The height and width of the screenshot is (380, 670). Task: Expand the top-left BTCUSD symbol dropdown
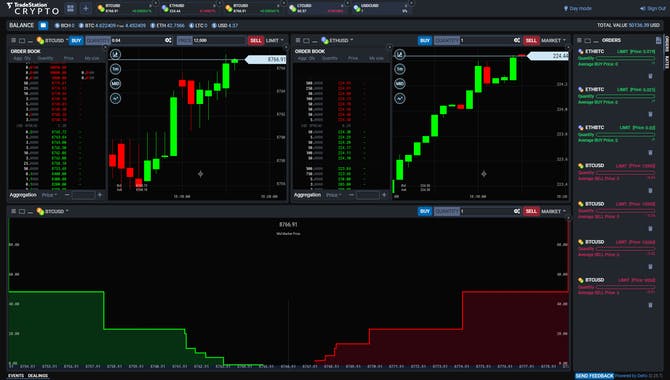[x=53, y=41]
